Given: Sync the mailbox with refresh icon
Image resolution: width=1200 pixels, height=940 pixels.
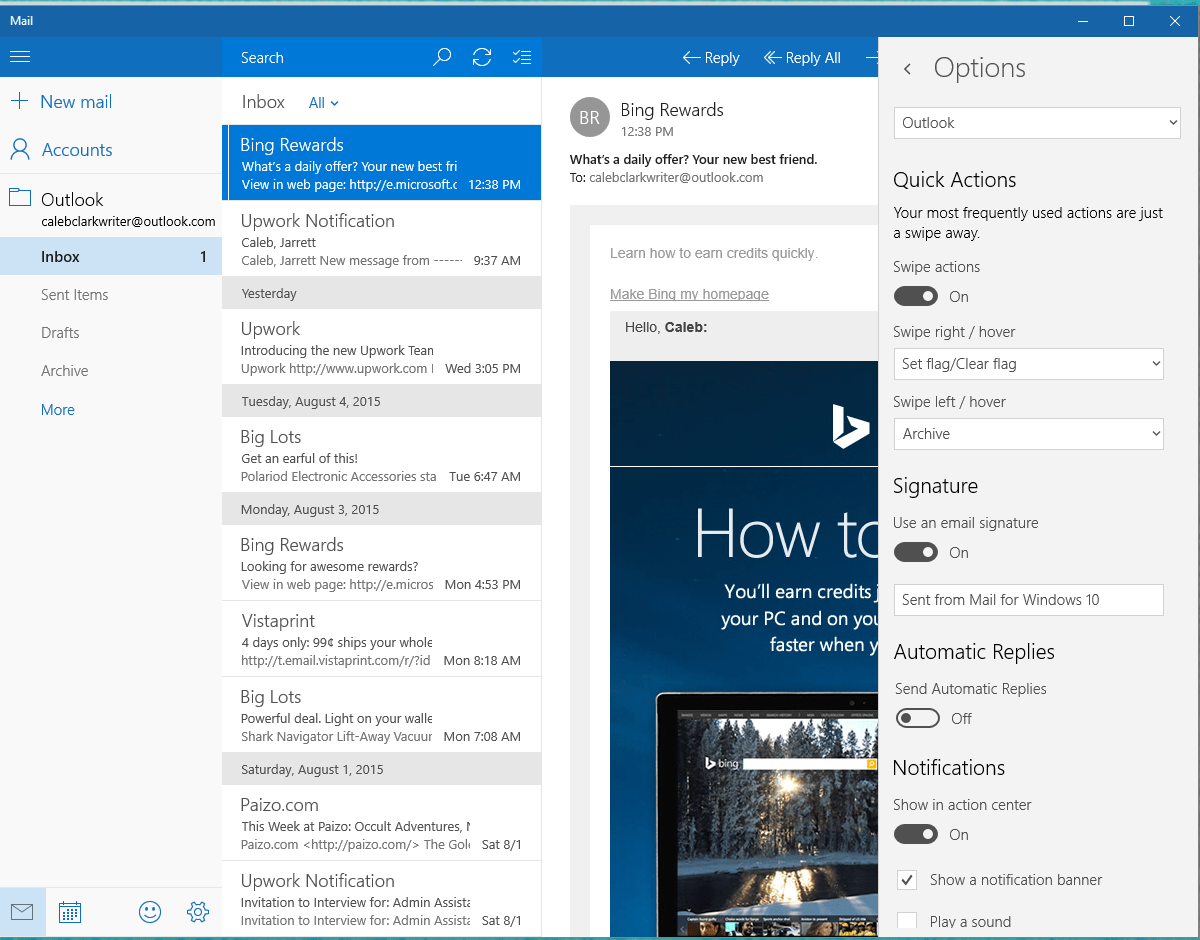Looking at the screenshot, I should [482, 57].
